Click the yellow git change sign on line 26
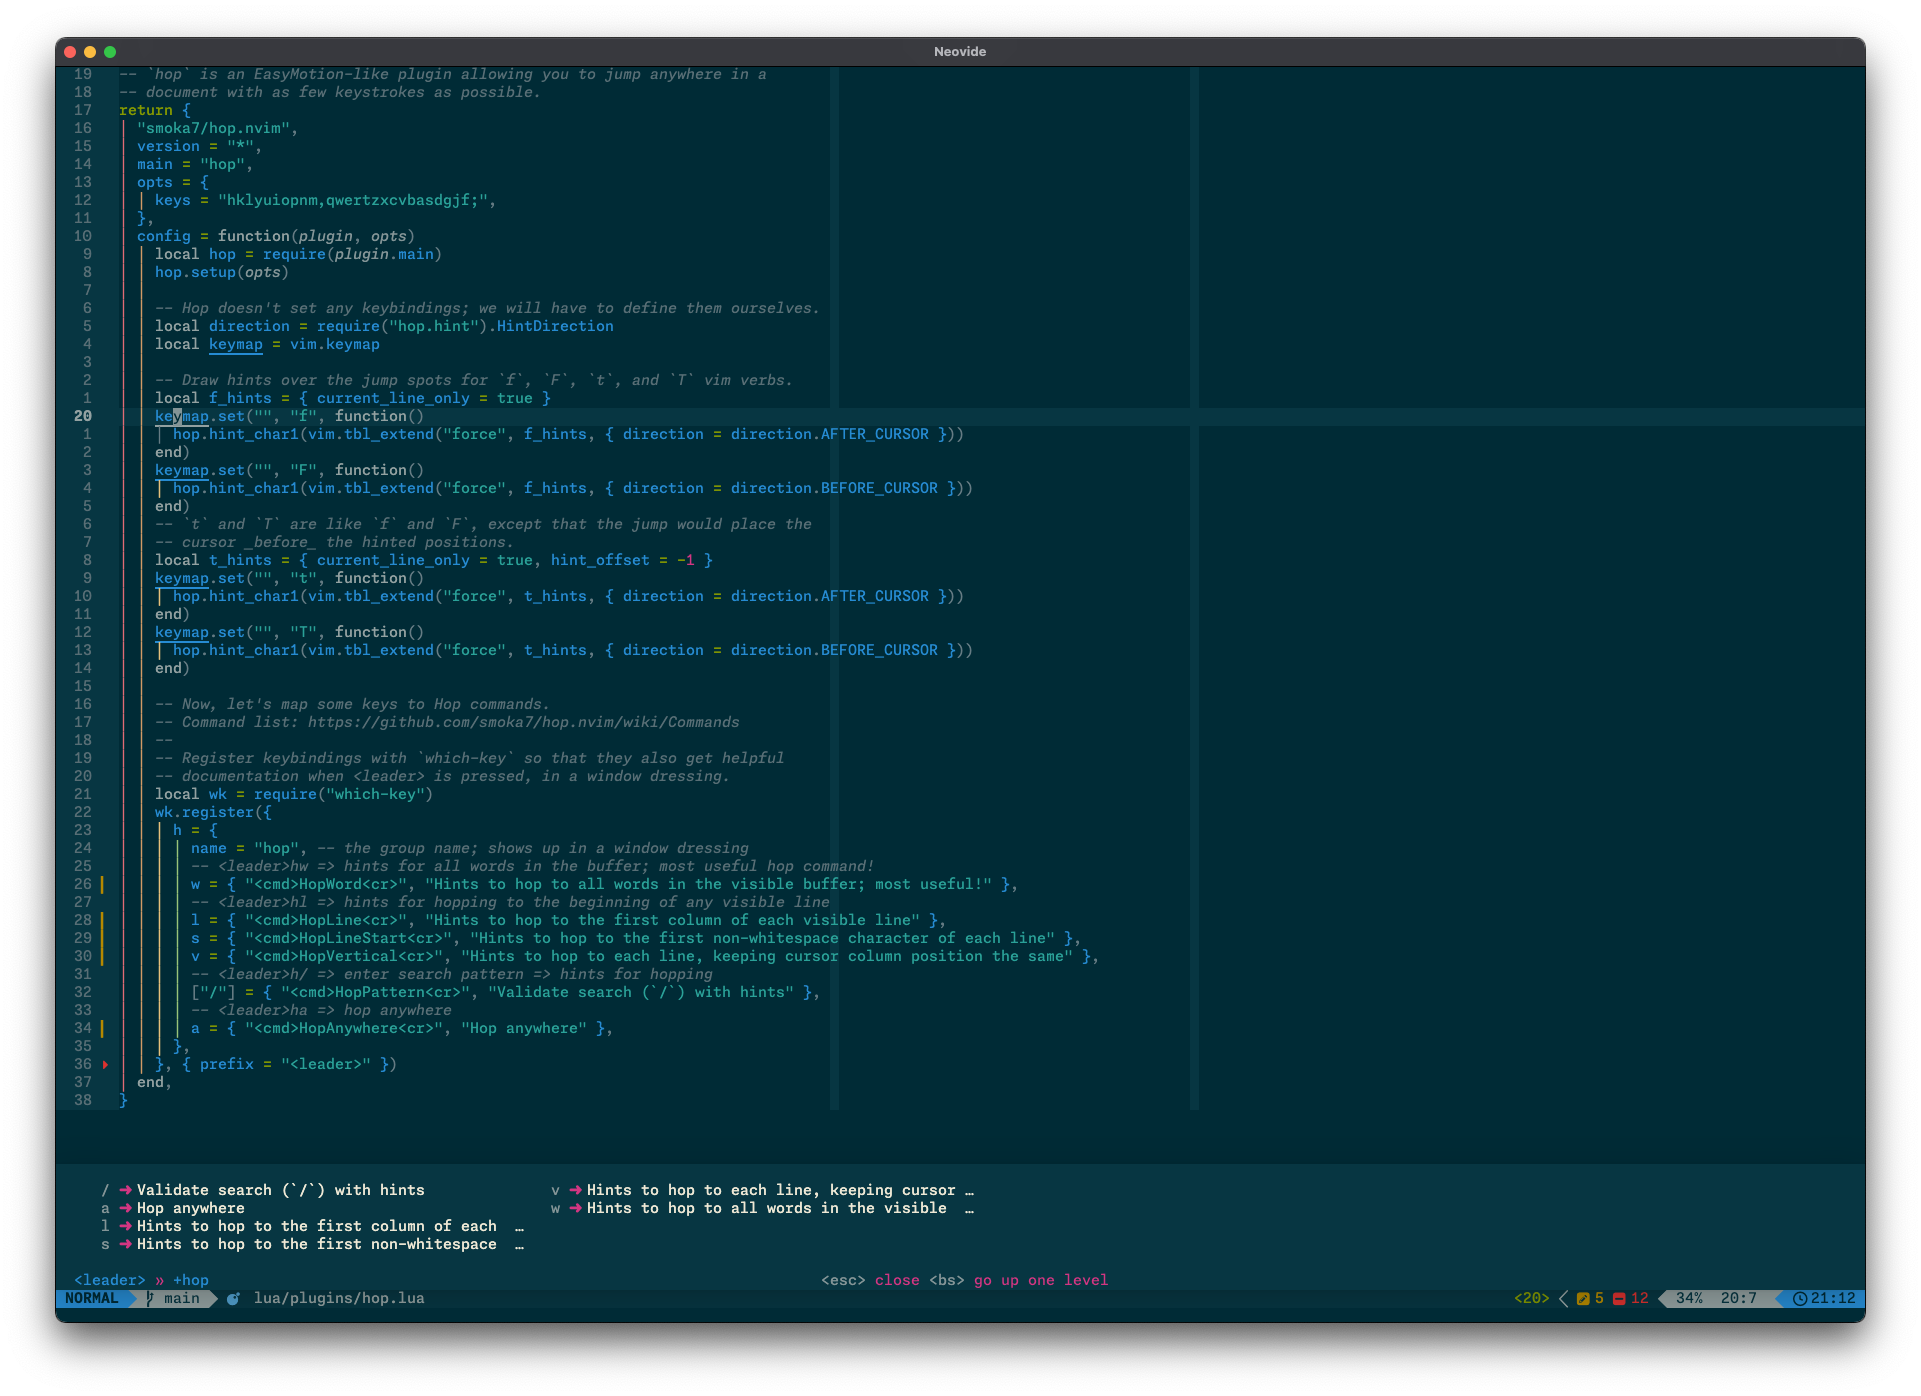This screenshot has height=1396, width=1921. point(102,884)
